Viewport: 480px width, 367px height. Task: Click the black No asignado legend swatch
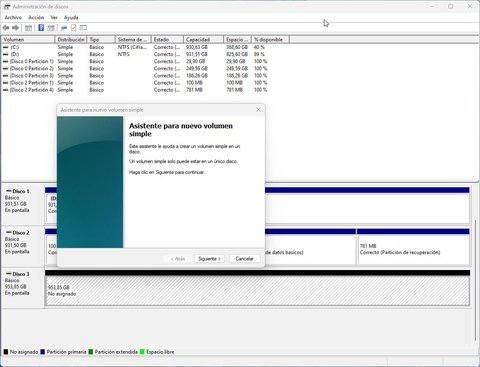(x=6, y=352)
